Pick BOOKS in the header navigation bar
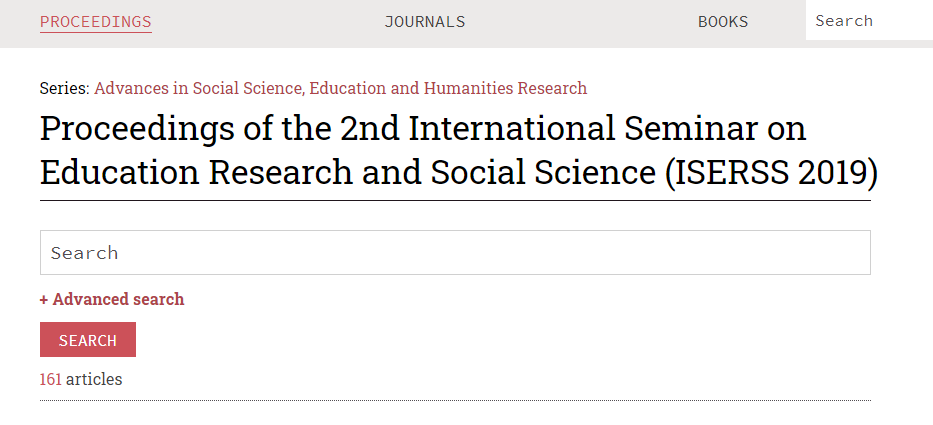Screen dimensions: 933x425 [x=723, y=21]
